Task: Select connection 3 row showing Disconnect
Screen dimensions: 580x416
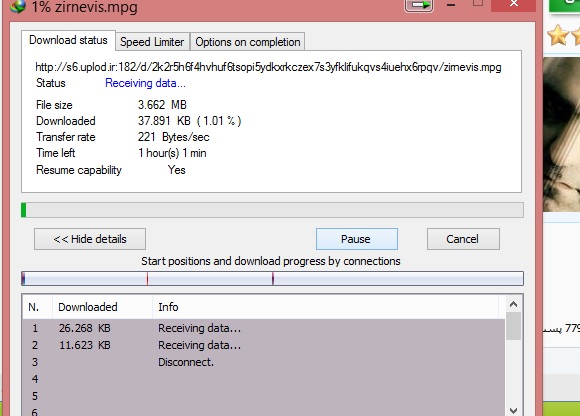Action: coord(263,362)
